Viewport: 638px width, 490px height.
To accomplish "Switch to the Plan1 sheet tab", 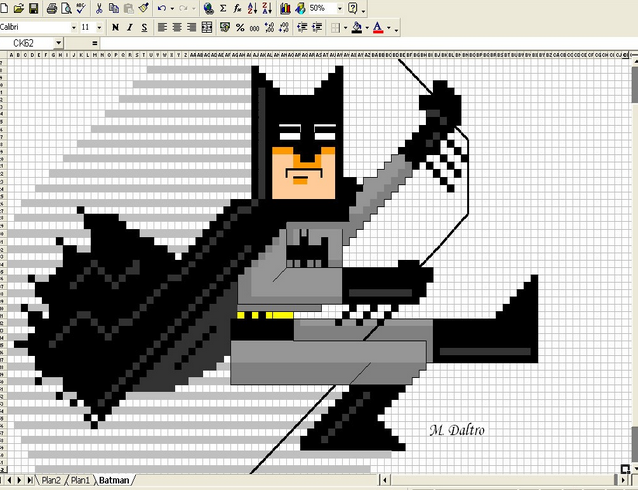I will coord(80,480).
